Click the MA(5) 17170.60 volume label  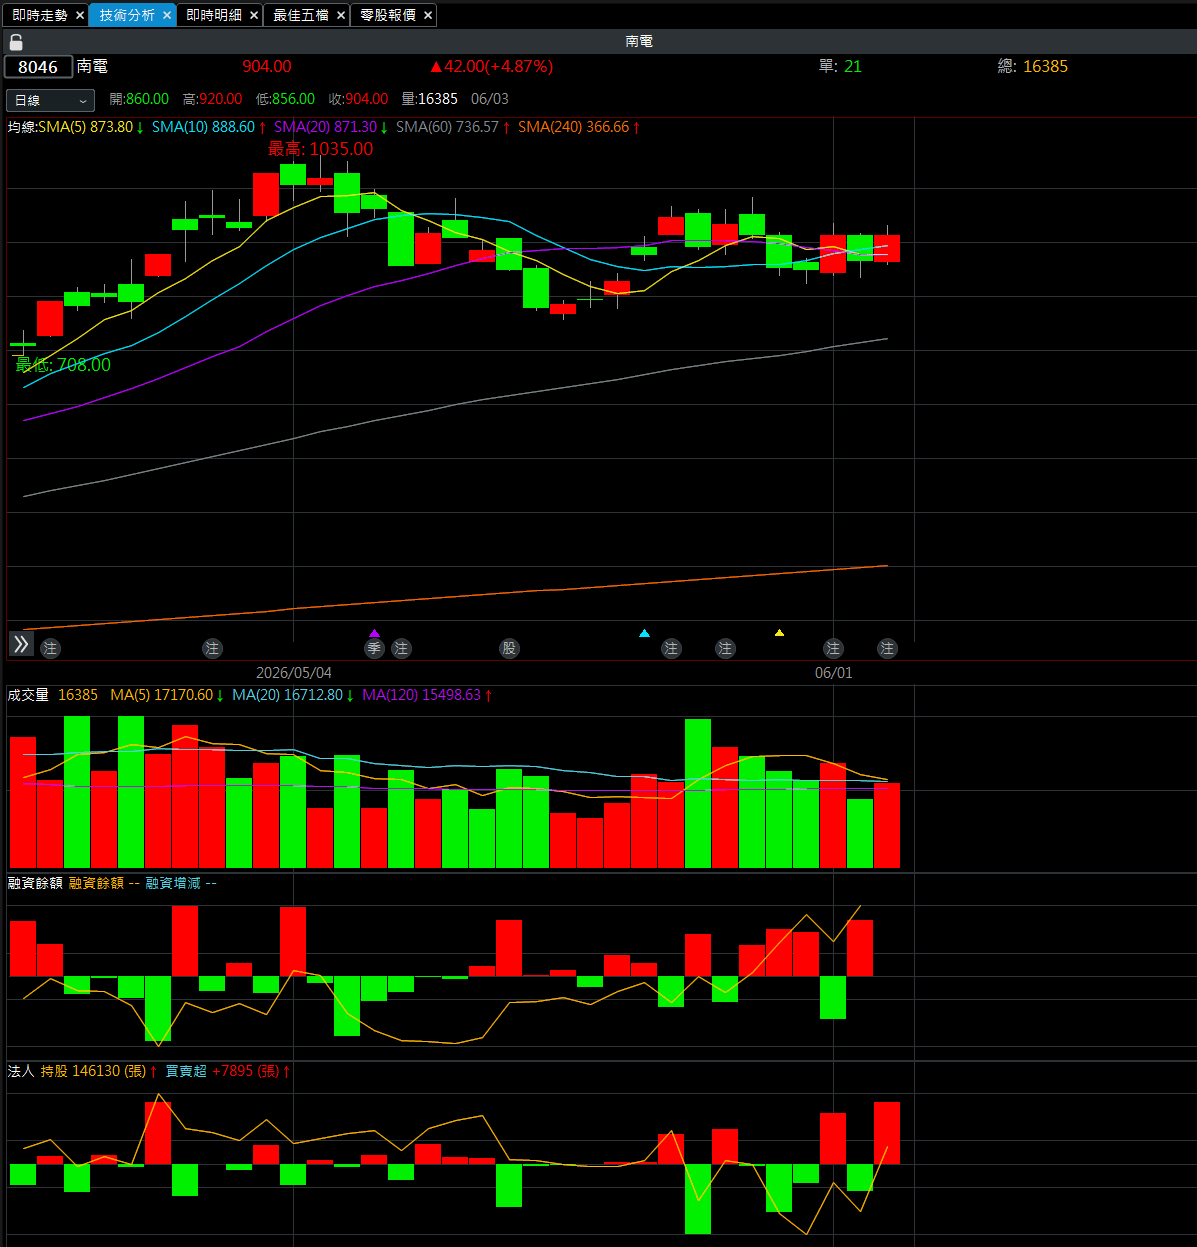(167, 695)
